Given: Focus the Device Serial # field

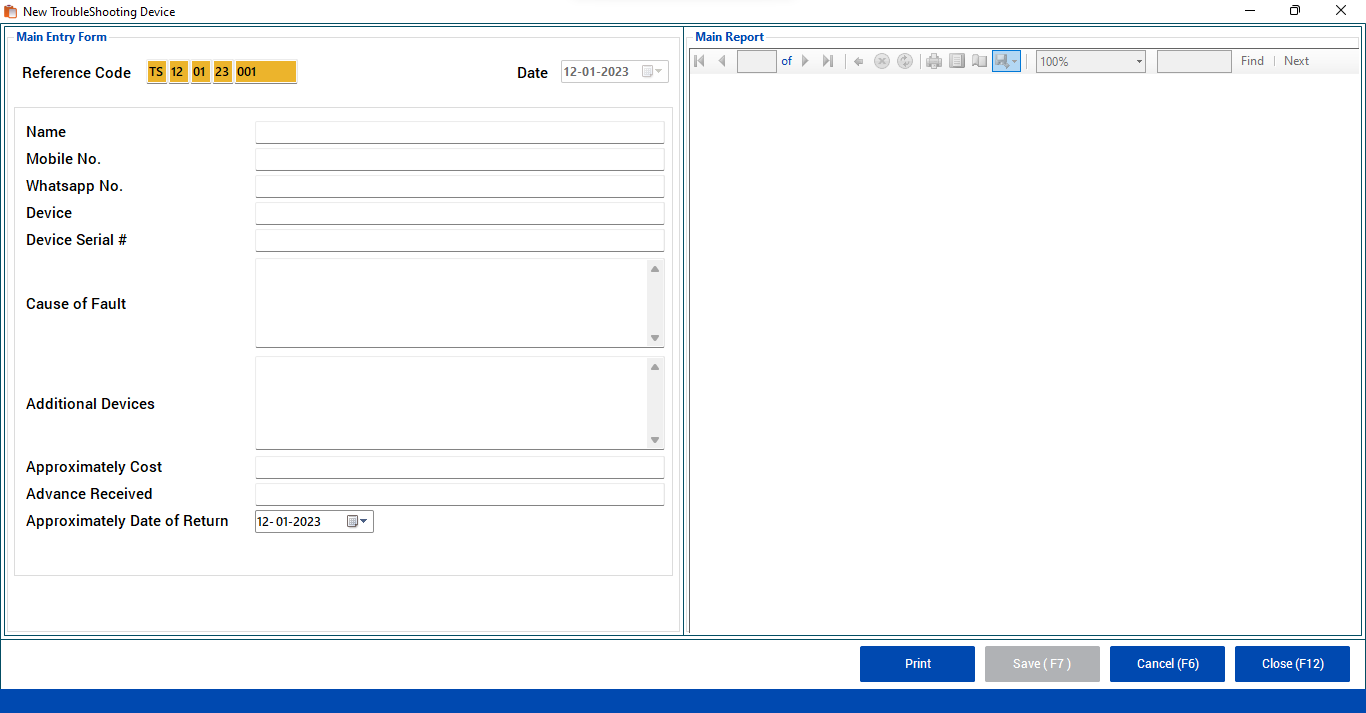Looking at the screenshot, I should click(459, 240).
